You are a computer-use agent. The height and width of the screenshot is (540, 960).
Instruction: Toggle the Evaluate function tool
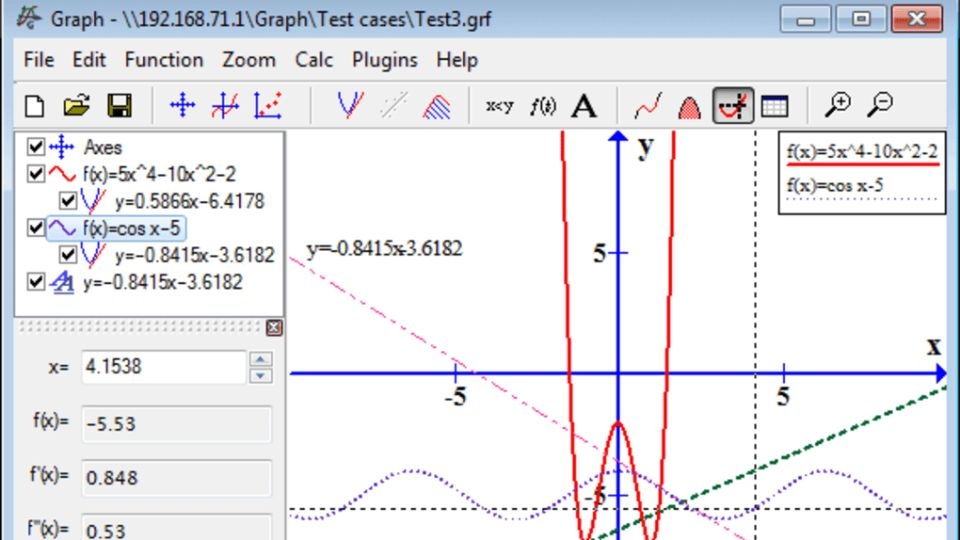(733, 106)
